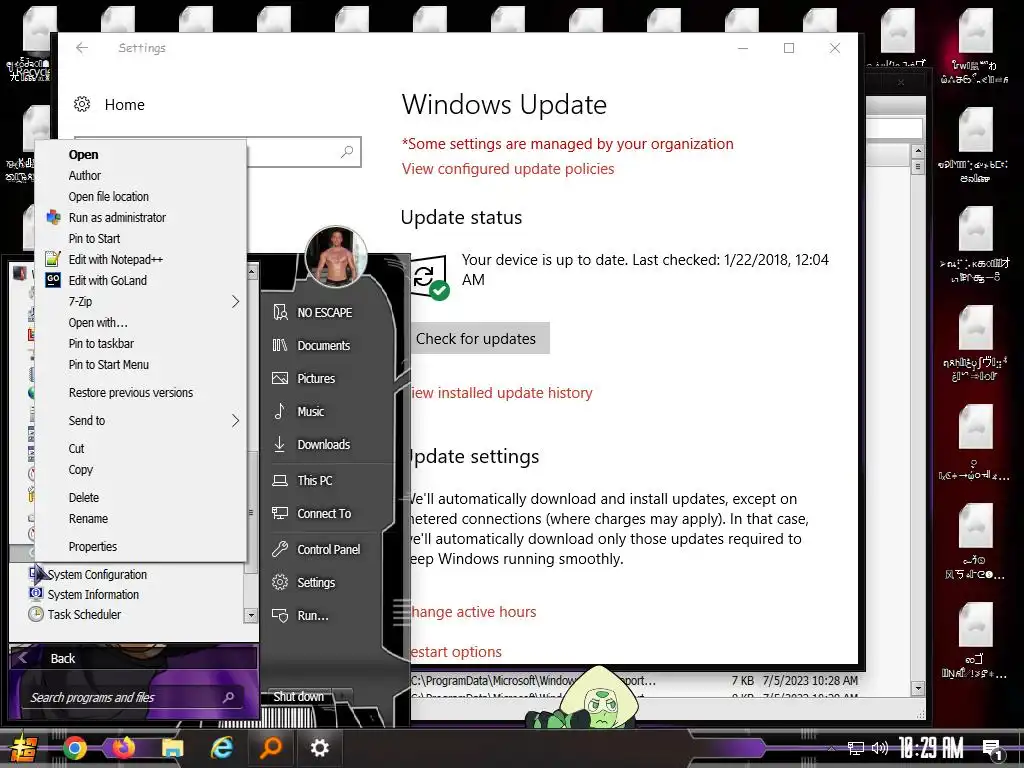The width and height of the screenshot is (1024, 768).
Task: Select Open with... in the context menu
Action: 140,323
